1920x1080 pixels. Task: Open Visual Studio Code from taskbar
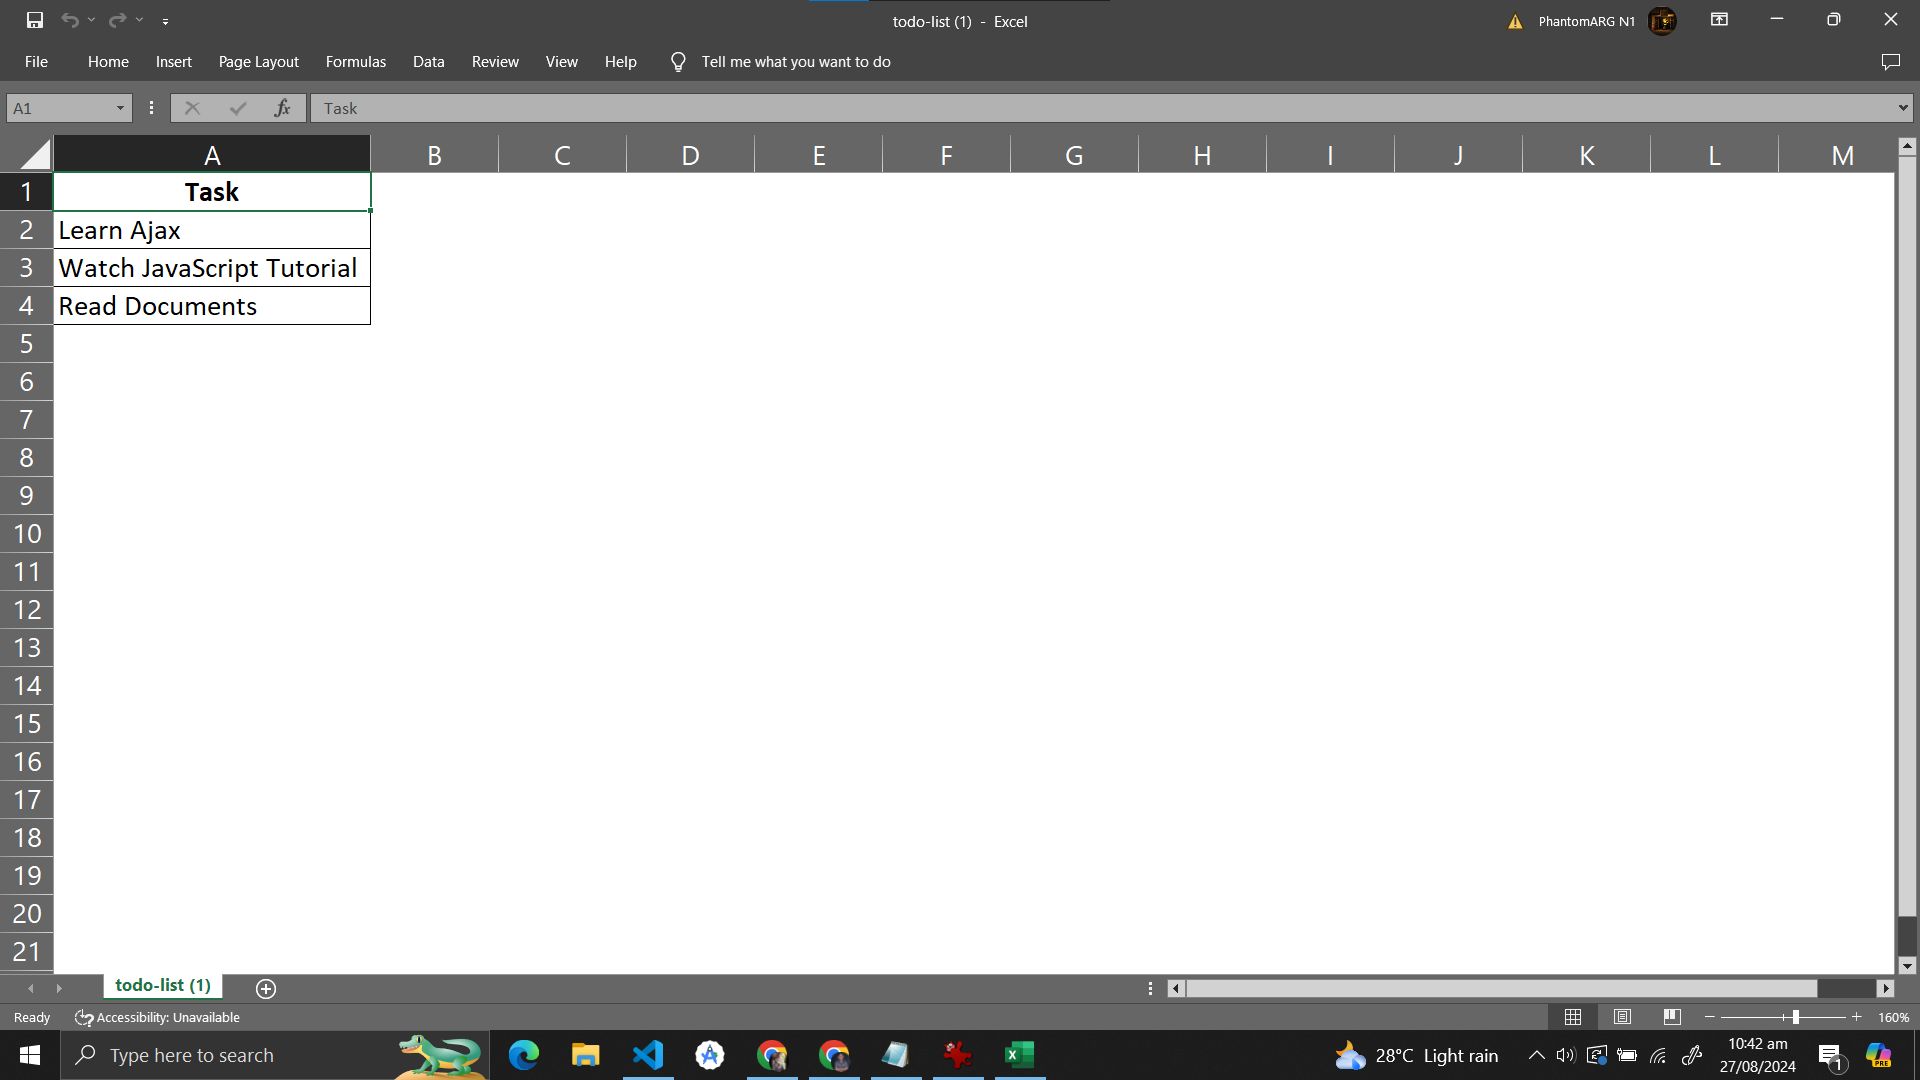[648, 1055]
